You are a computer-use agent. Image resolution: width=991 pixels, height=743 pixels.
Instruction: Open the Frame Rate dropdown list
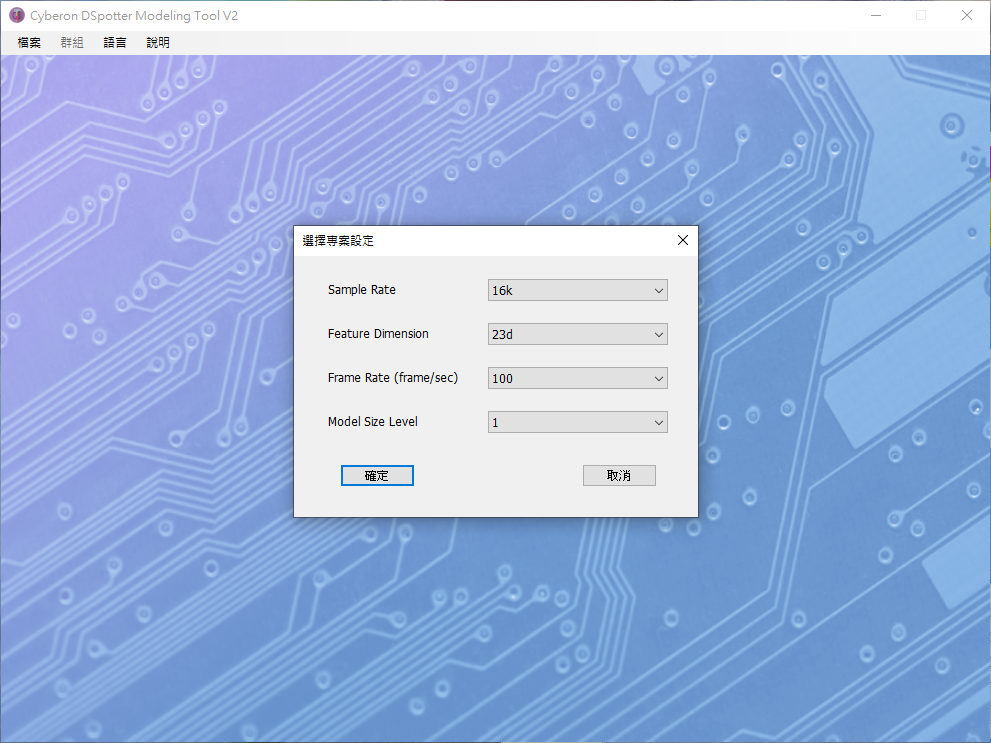[577, 378]
